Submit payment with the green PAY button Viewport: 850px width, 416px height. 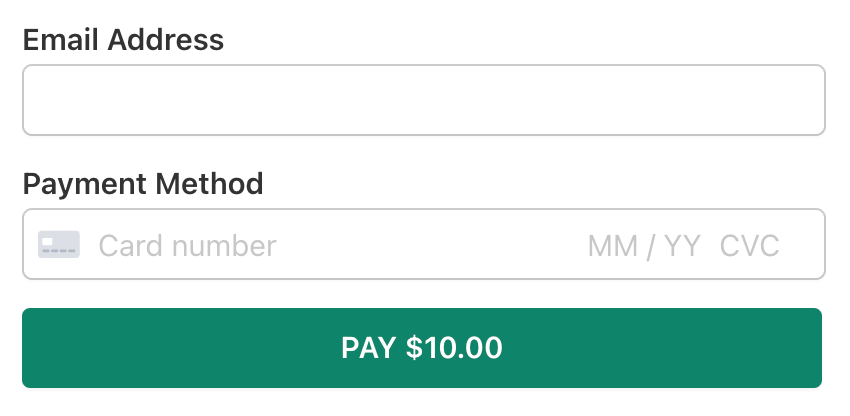click(422, 348)
